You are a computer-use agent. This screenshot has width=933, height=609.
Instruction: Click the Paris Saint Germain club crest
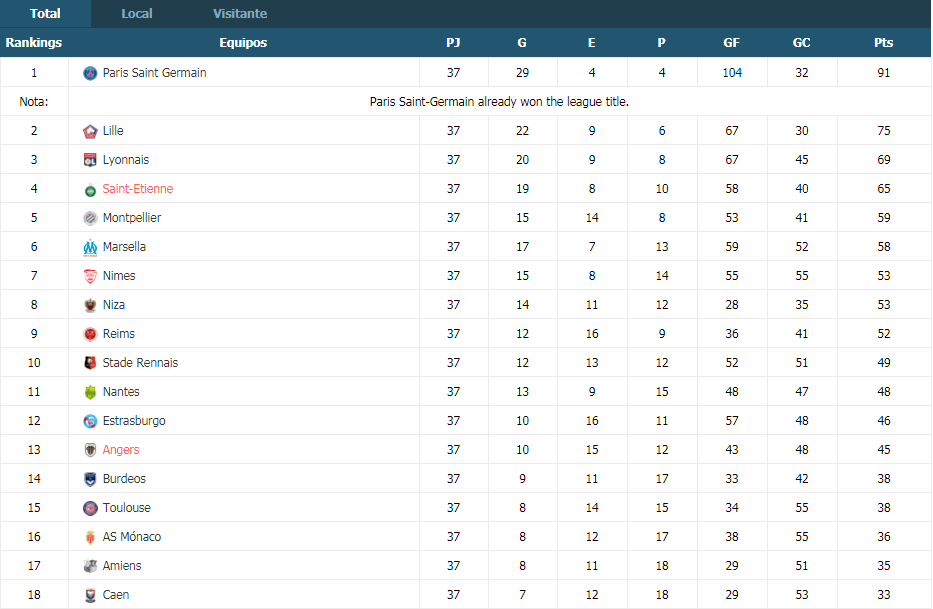(90, 73)
